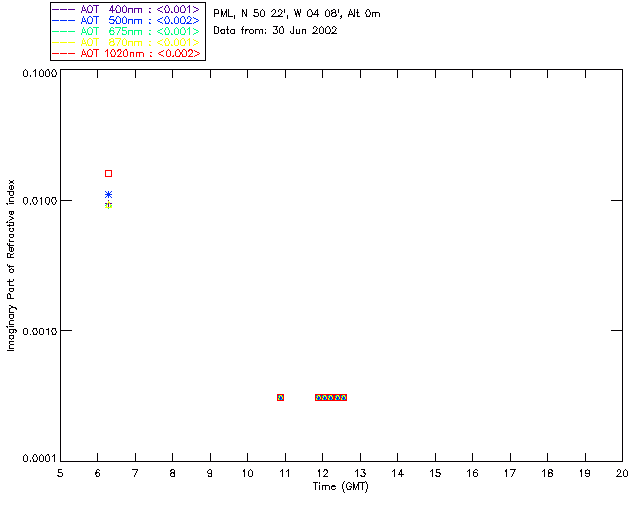640x512 pixels.
Task: Click the x-axis tick label 8
Action: point(173,473)
